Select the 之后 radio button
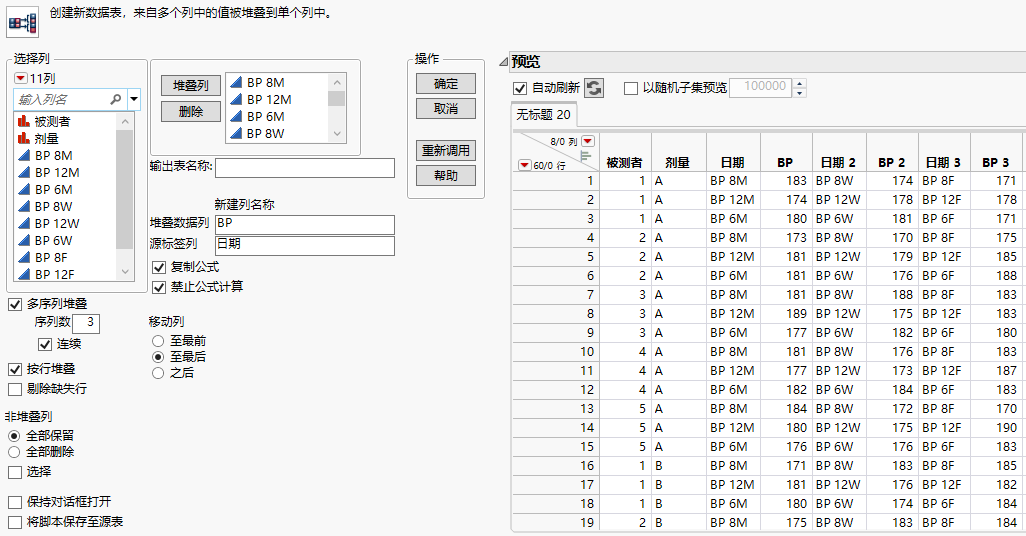The image size is (1026, 536). click(x=158, y=373)
